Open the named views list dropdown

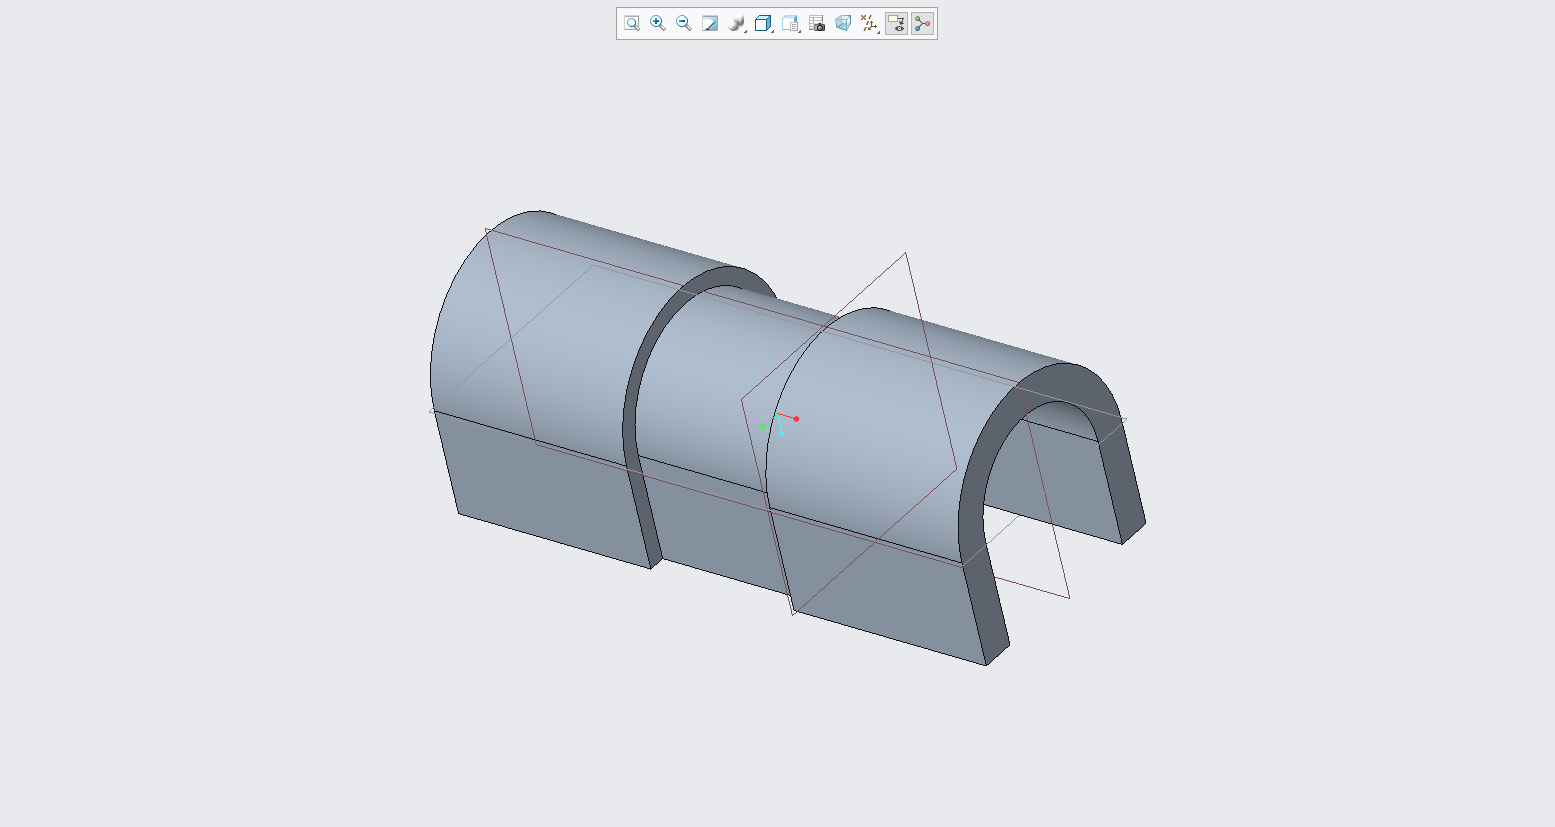[791, 23]
